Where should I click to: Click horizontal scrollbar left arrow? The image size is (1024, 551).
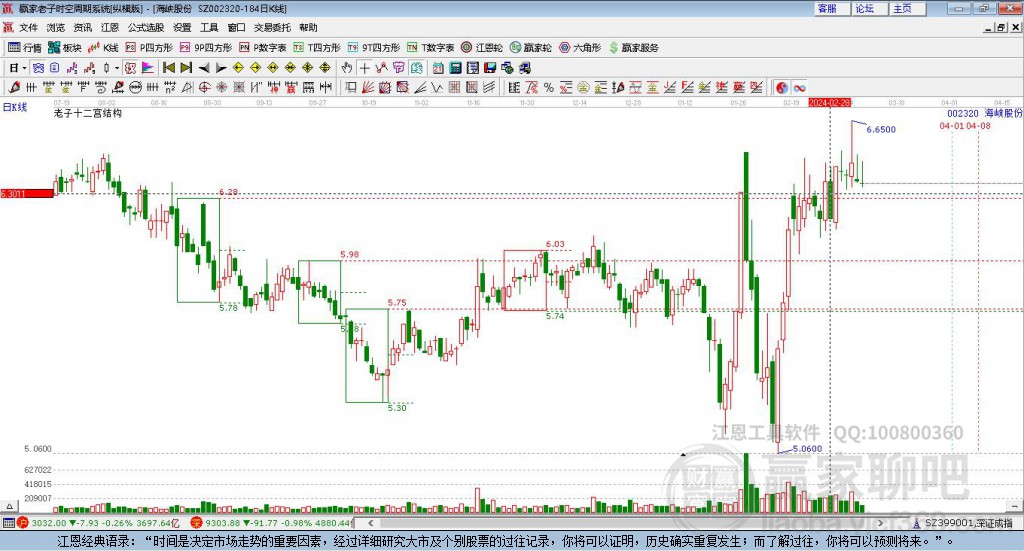click(370, 523)
